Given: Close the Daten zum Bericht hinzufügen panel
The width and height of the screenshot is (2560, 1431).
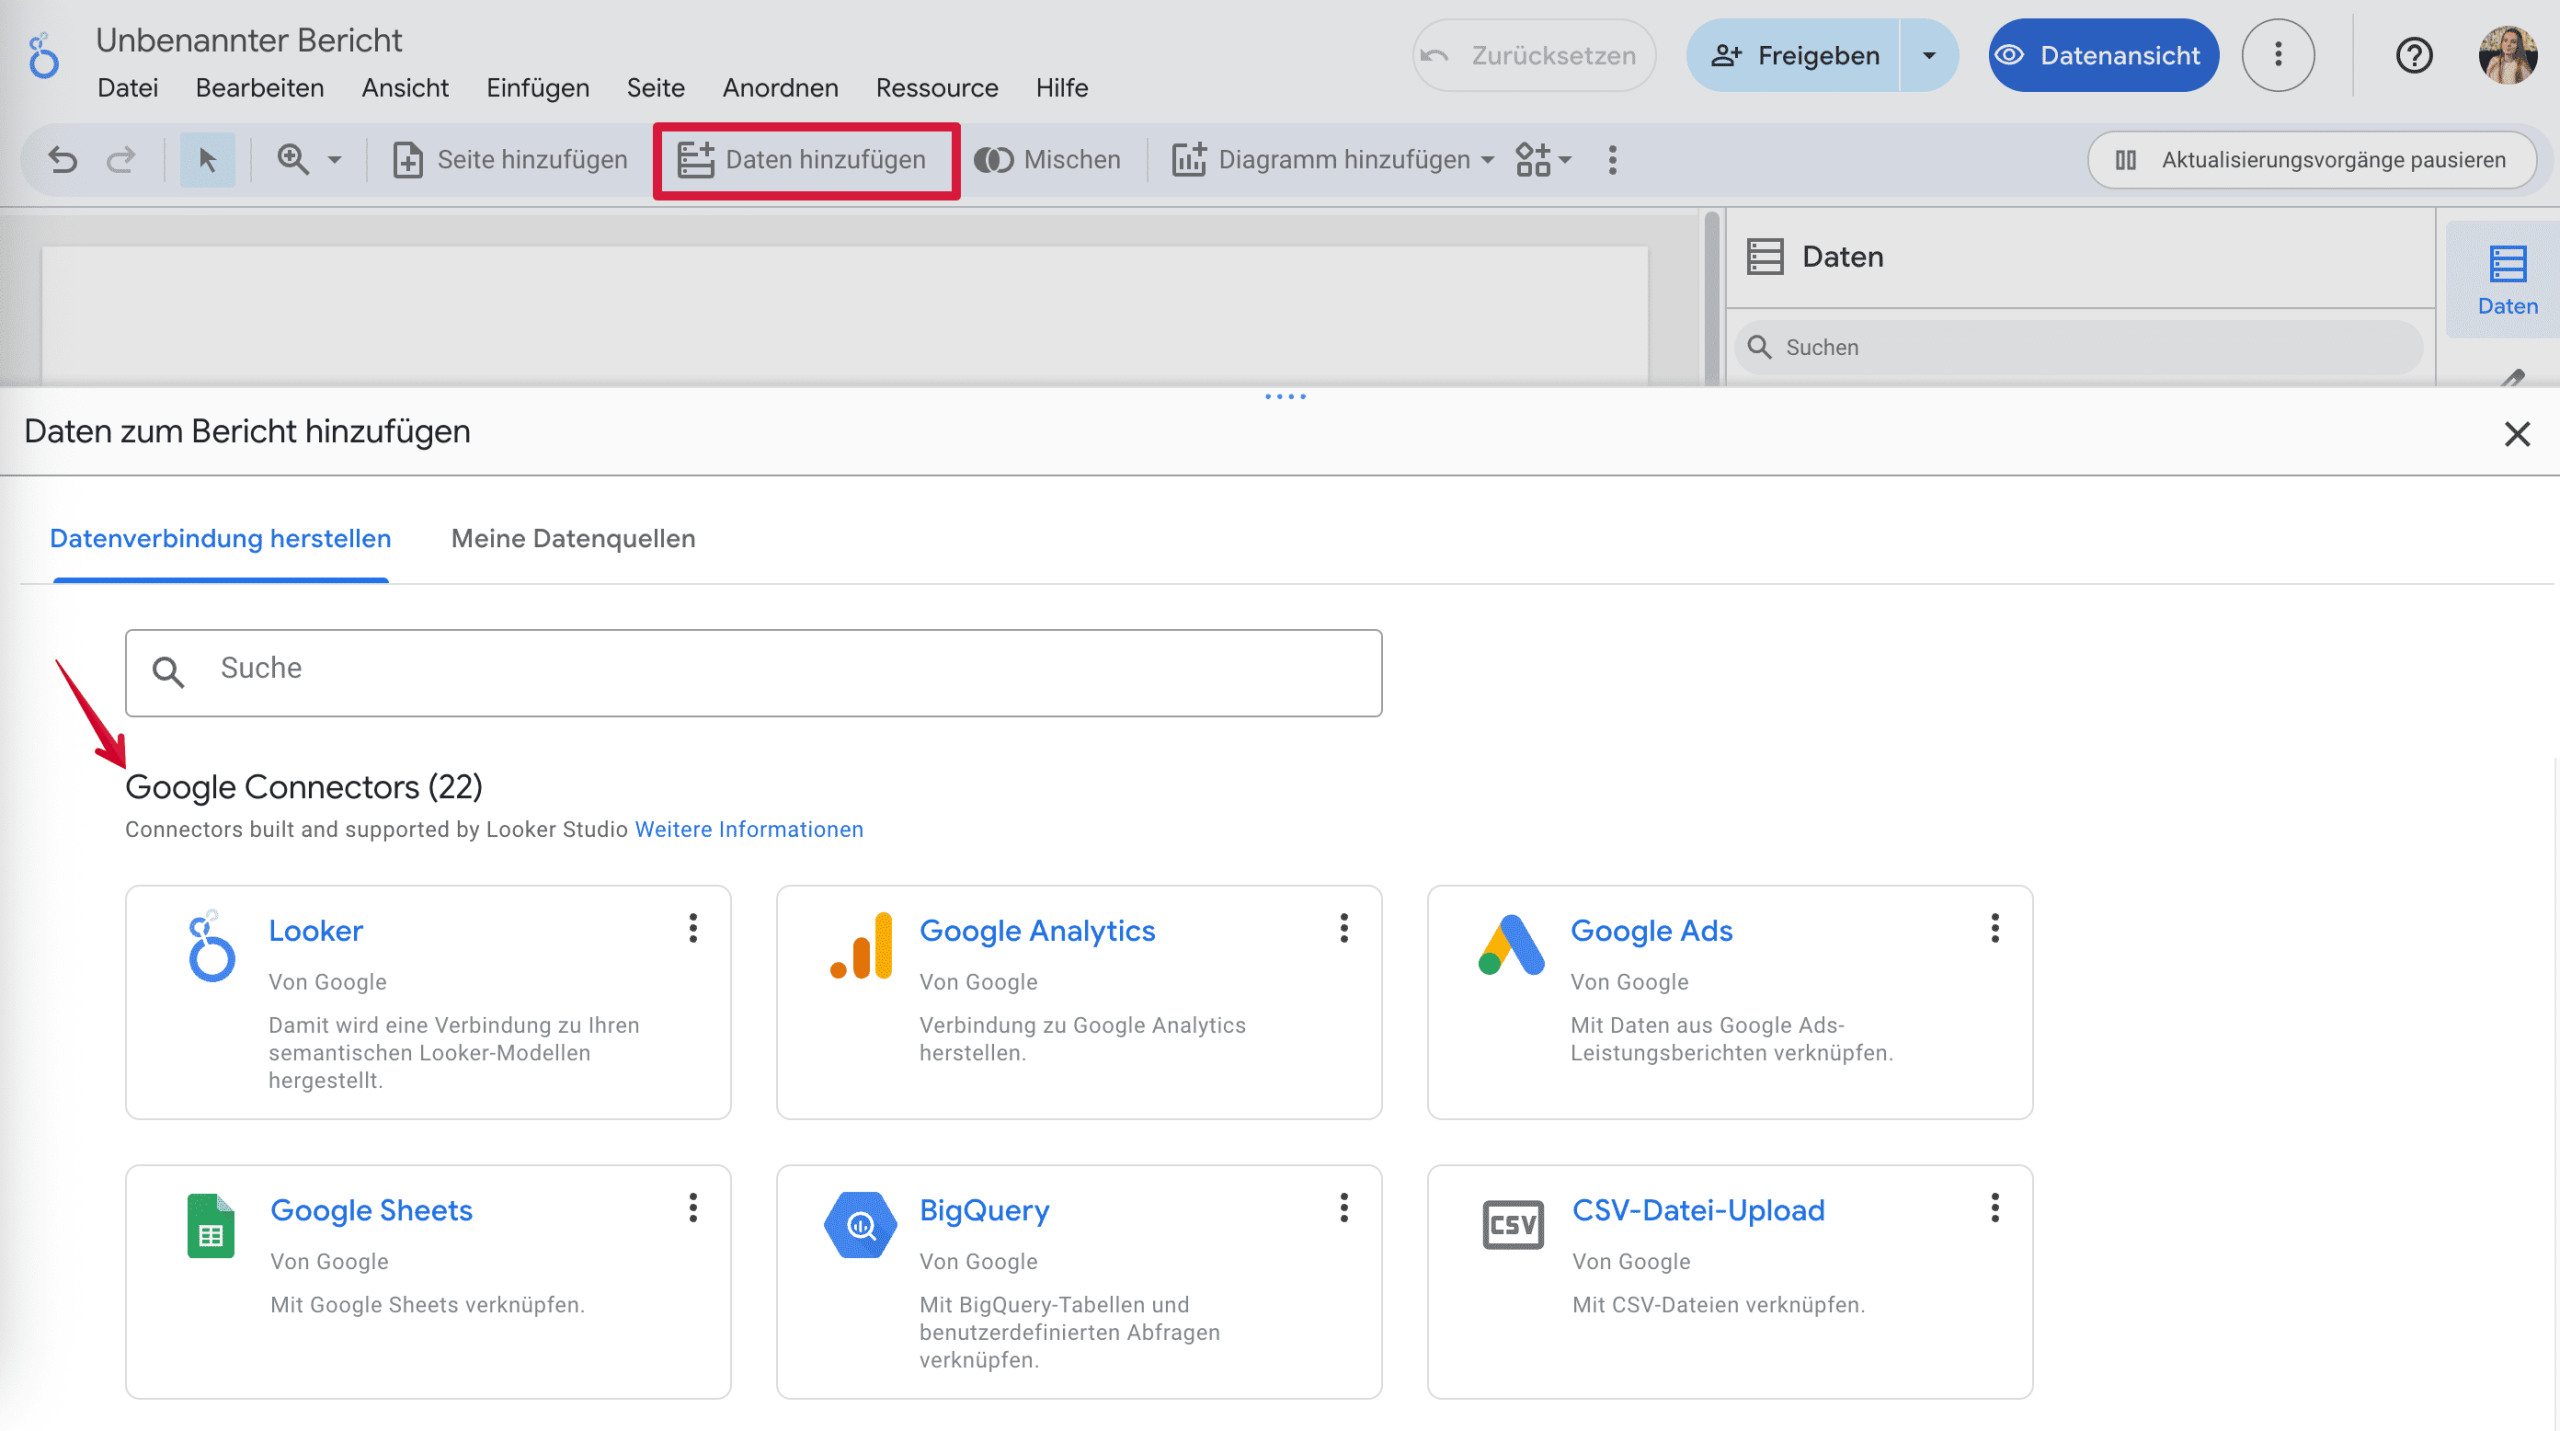Looking at the screenshot, I should click(2517, 434).
